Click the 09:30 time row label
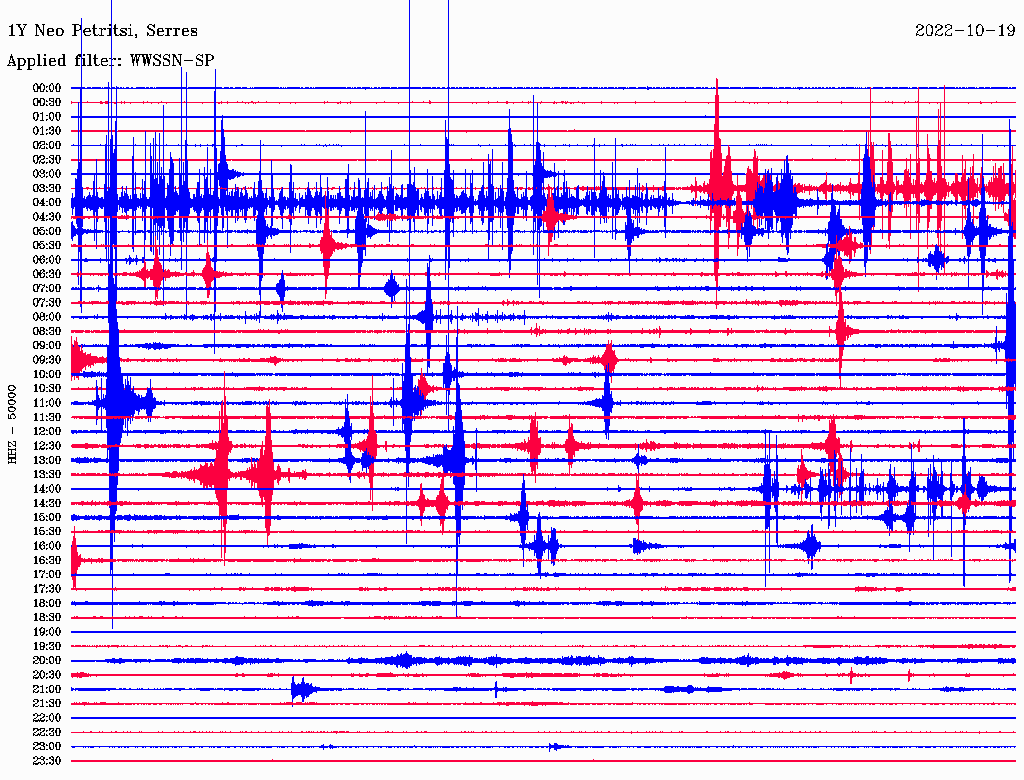 click(47, 360)
